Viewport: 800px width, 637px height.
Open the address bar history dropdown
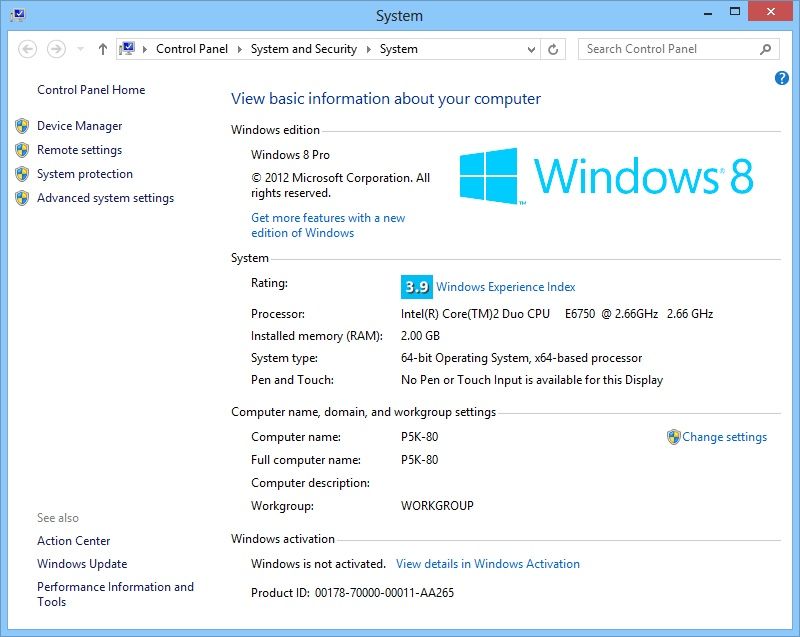tap(531, 49)
